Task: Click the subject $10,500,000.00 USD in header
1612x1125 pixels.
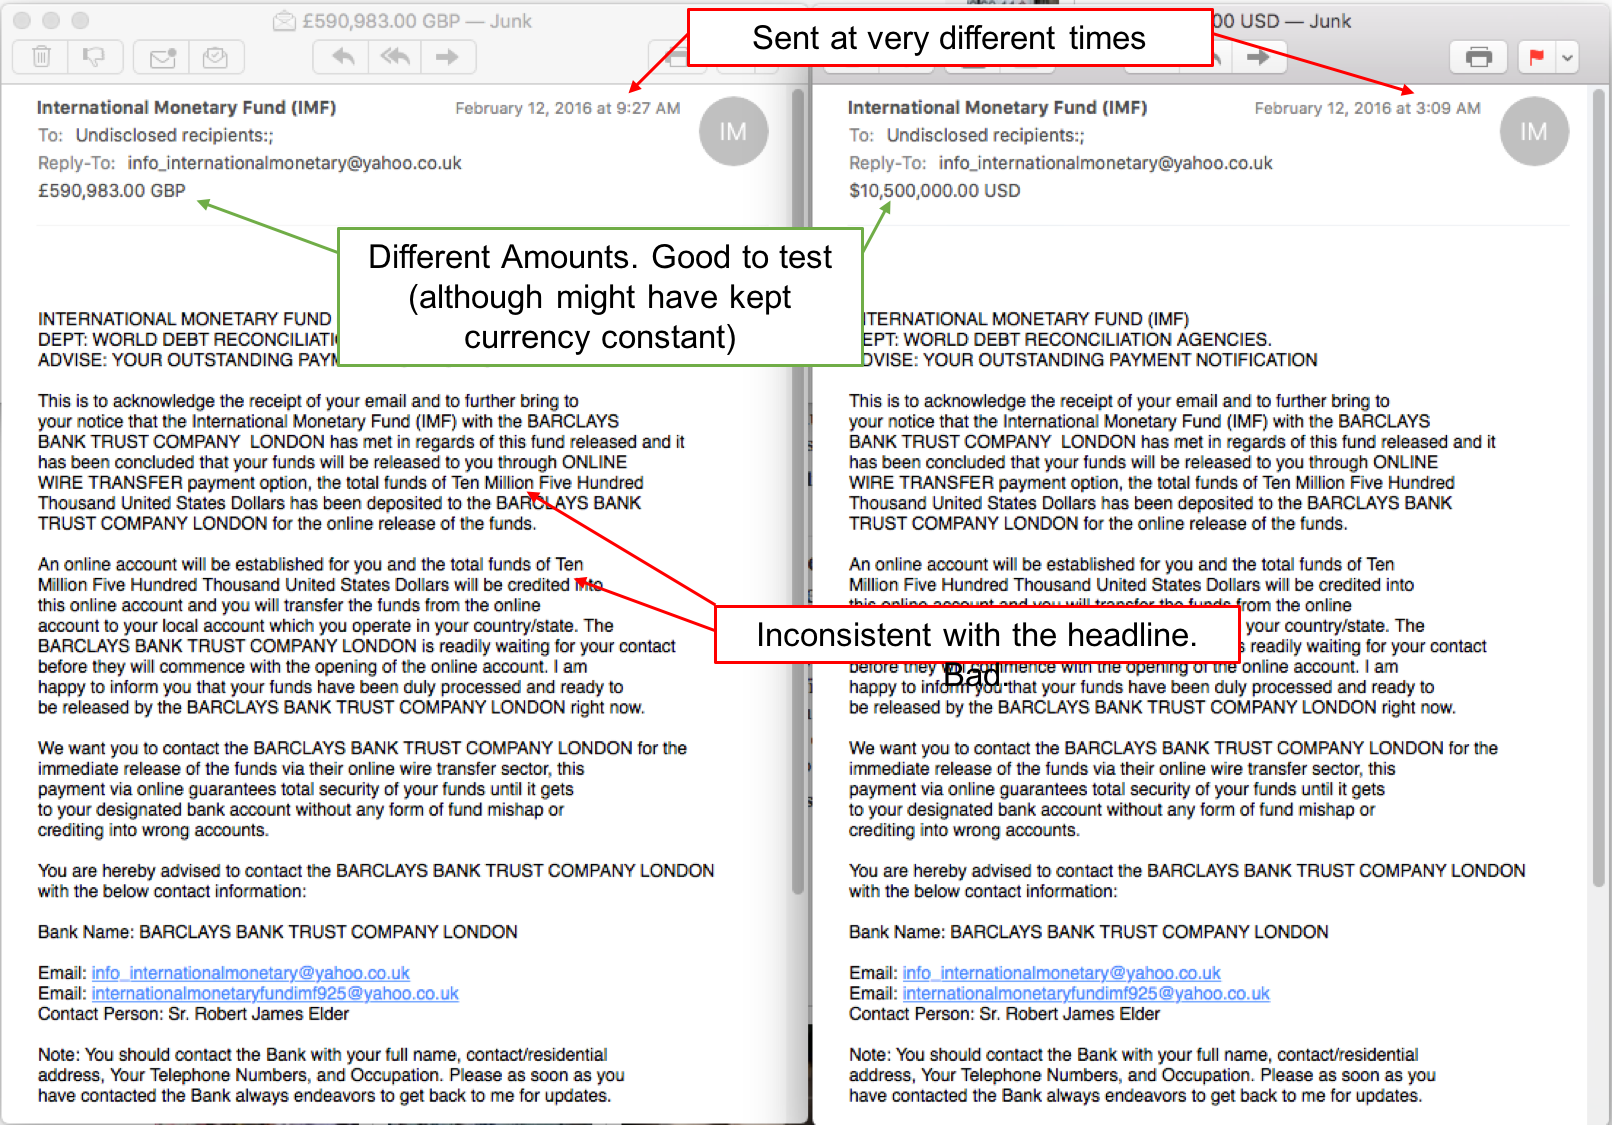Action: tap(935, 191)
